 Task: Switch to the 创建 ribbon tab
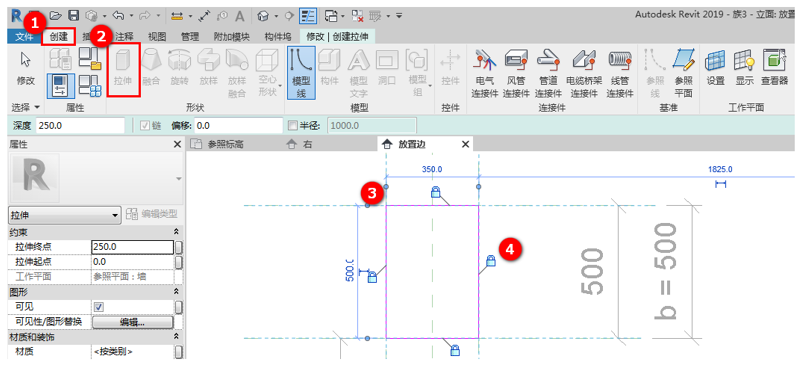pos(58,37)
